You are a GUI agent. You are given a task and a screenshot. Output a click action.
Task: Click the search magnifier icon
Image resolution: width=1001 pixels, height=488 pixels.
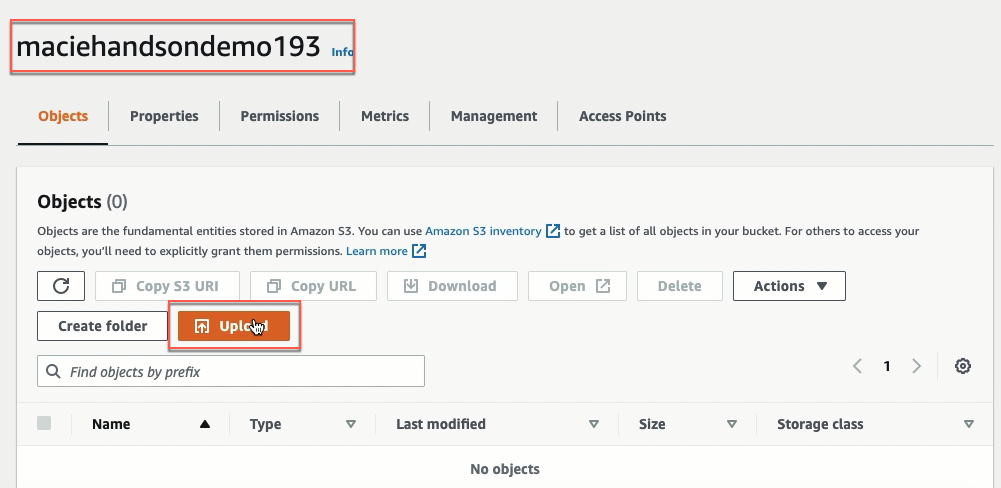(x=54, y=371)
